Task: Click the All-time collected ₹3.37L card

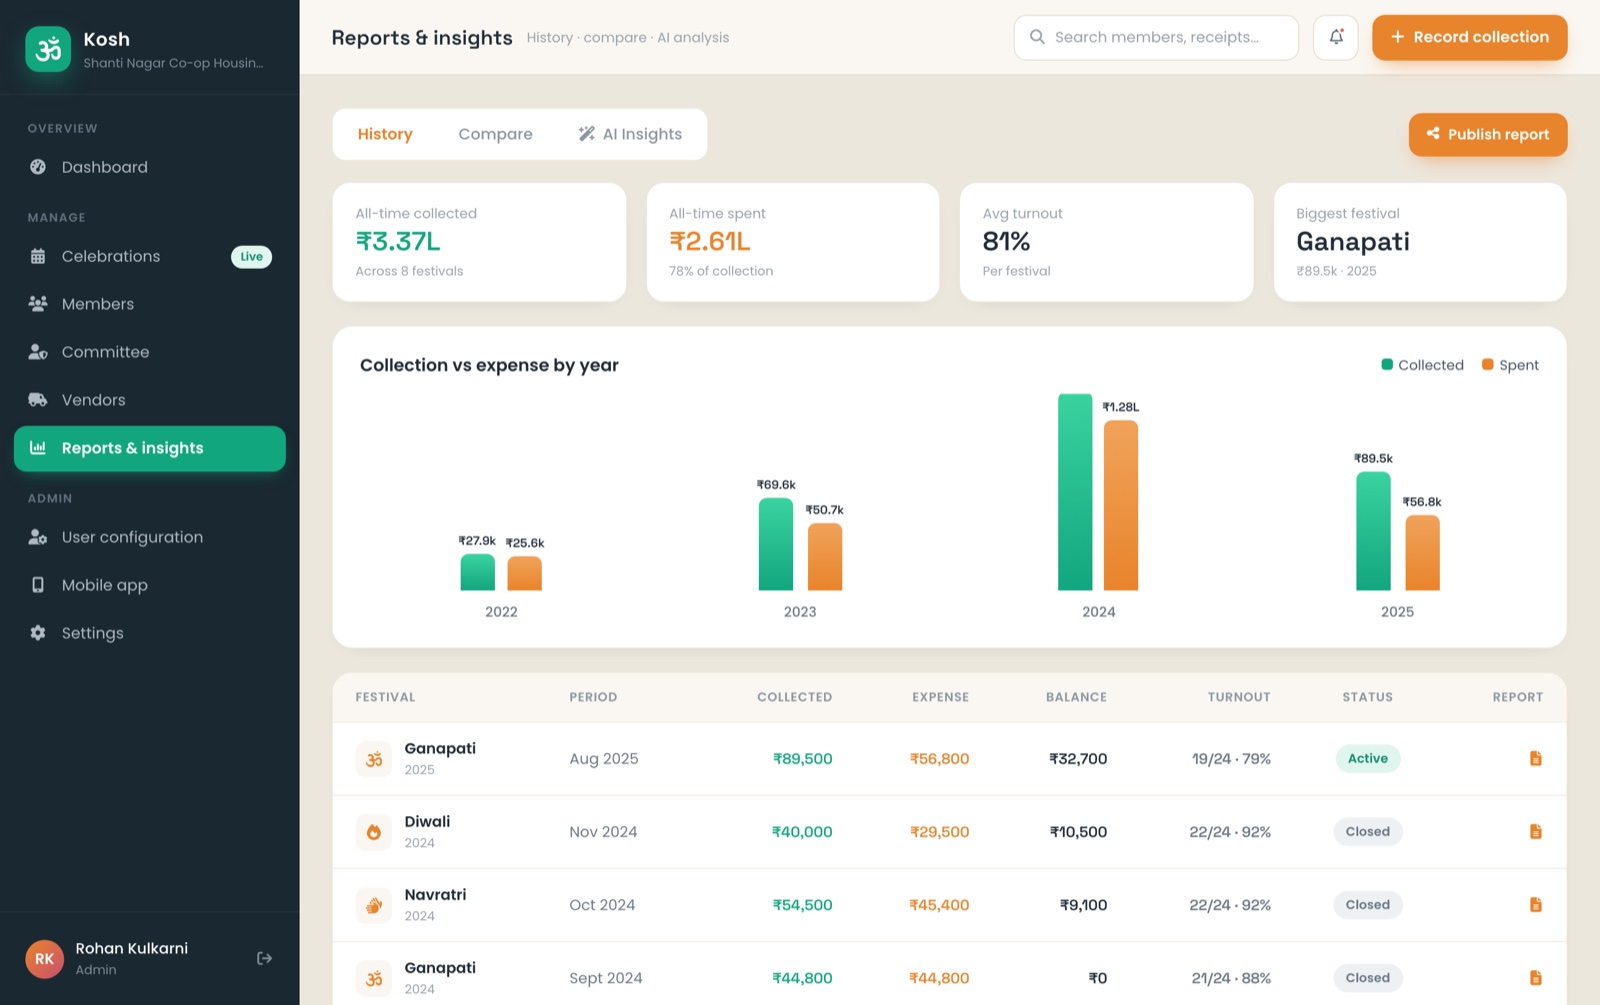Action: 479,242
